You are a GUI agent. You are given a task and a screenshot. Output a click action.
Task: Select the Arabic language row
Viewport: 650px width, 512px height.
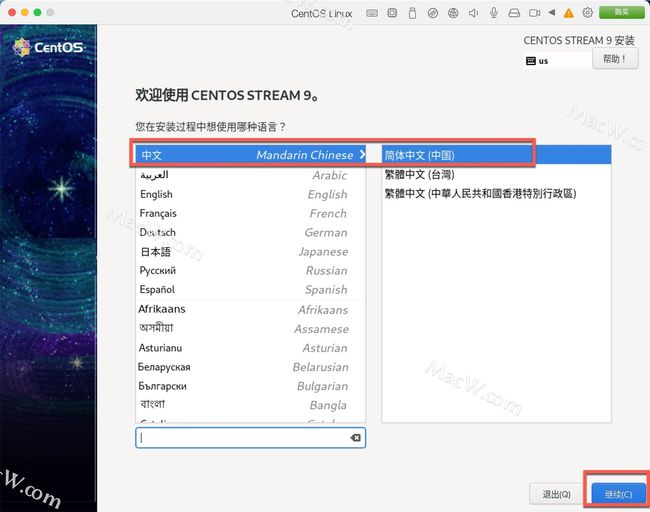(x=250, y=175)
